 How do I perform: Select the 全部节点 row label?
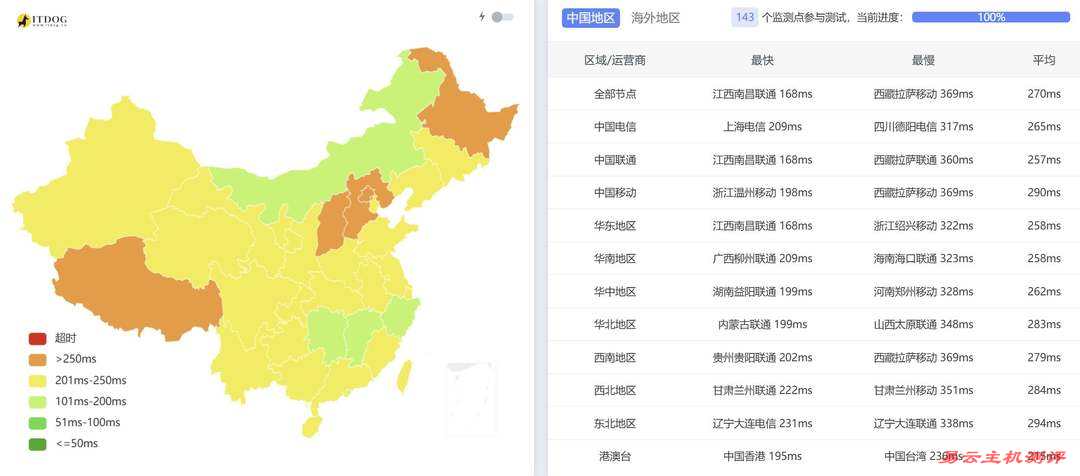pyautogui.click(x=615, y=94)
